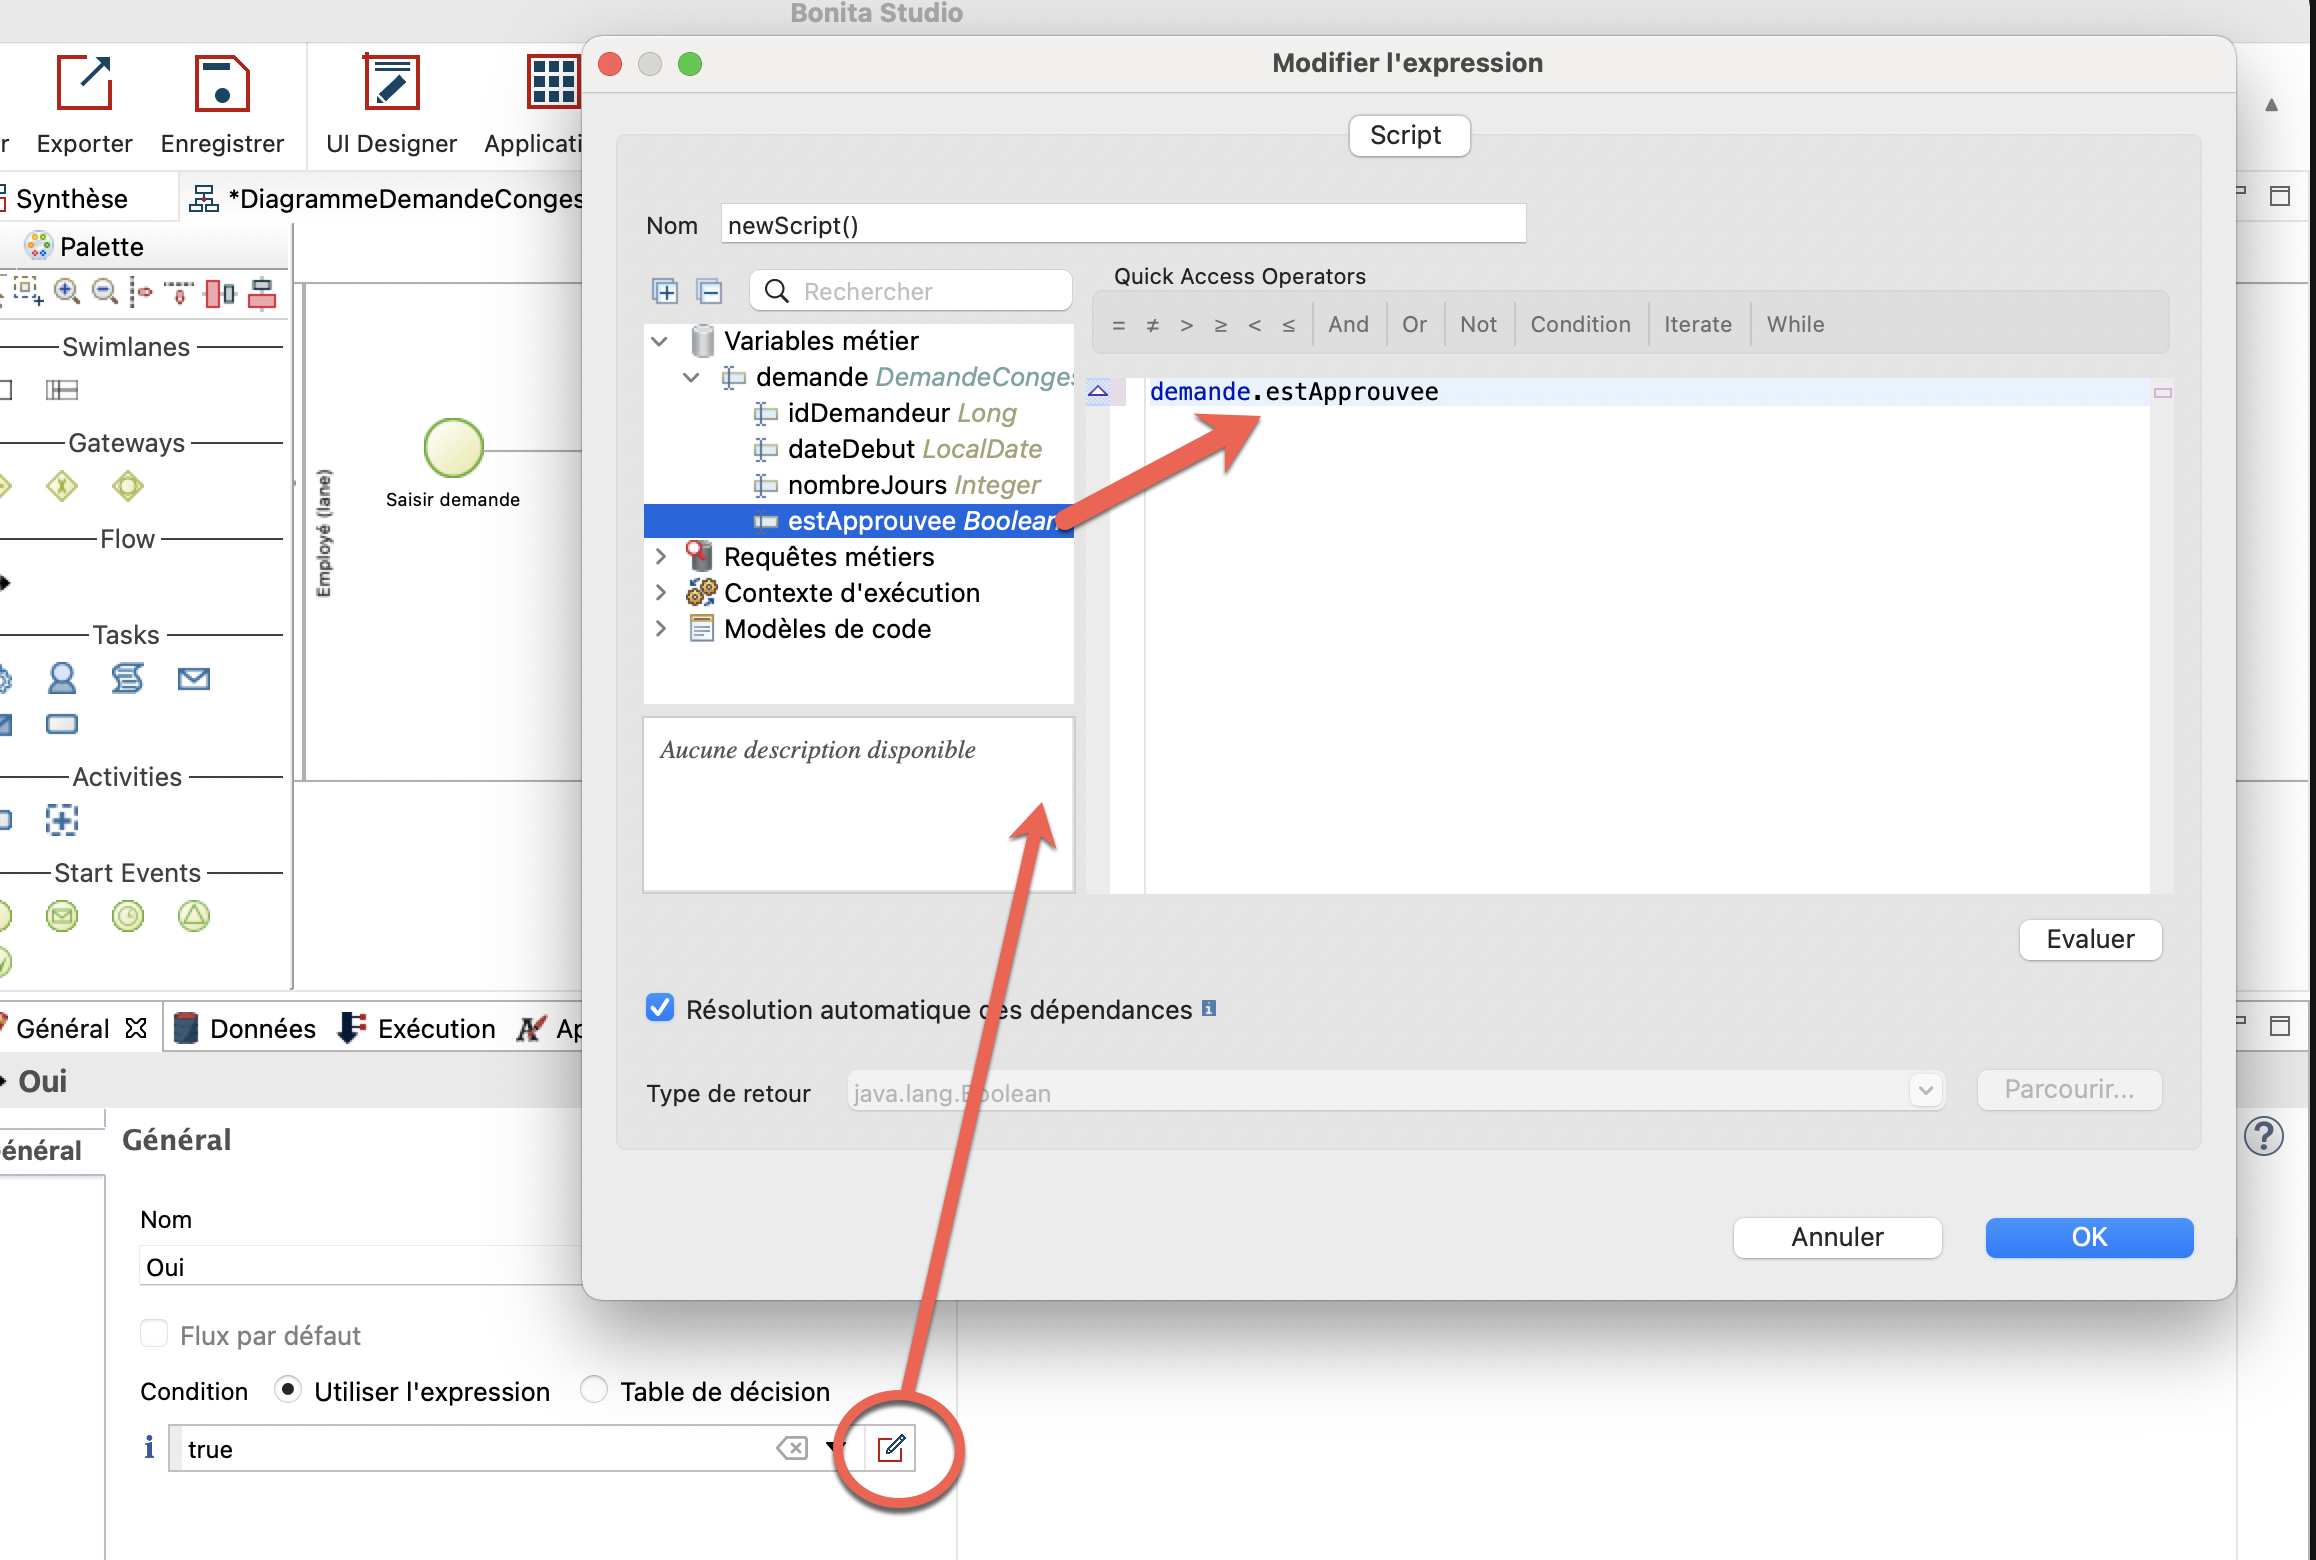This screenshot has width=2316, height=1560.
Task: Click the align-vertical red bars palette icon
Action: tap(262, 293)
